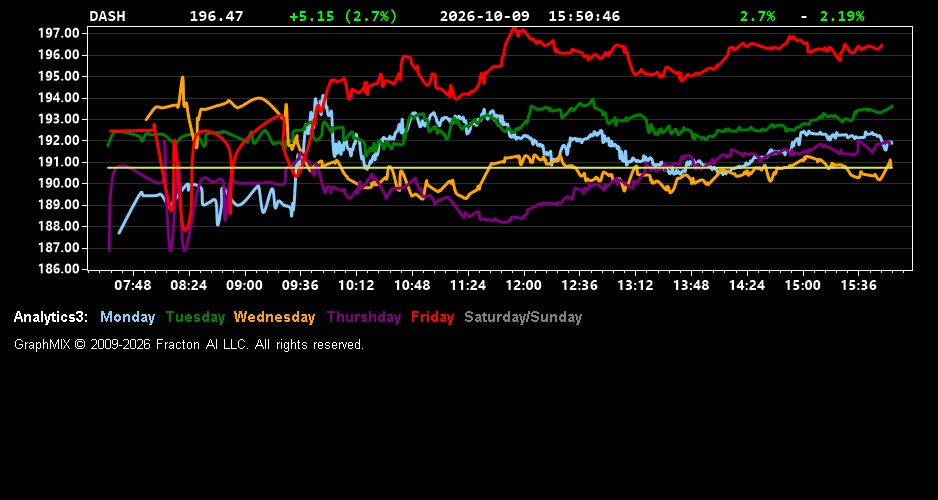Image resolution: width=938 pixels, height=500 pixels.
Task: Click the 15:36 time axis label
Action: pyautogui.click(x=858, y=285)
